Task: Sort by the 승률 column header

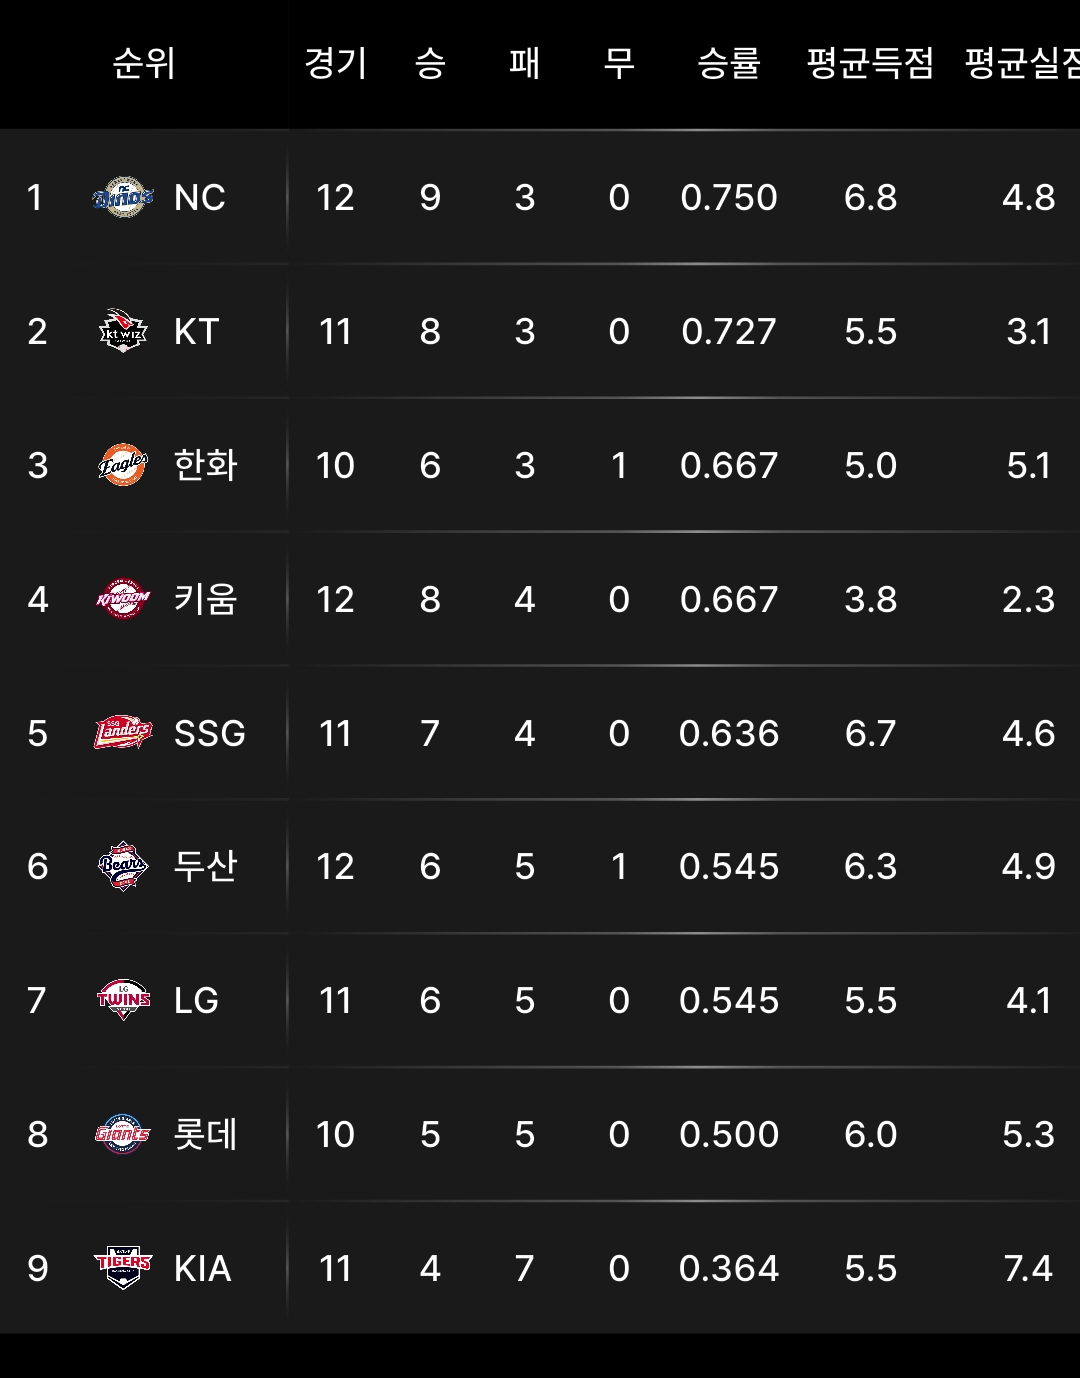Action: coord(728,64)
